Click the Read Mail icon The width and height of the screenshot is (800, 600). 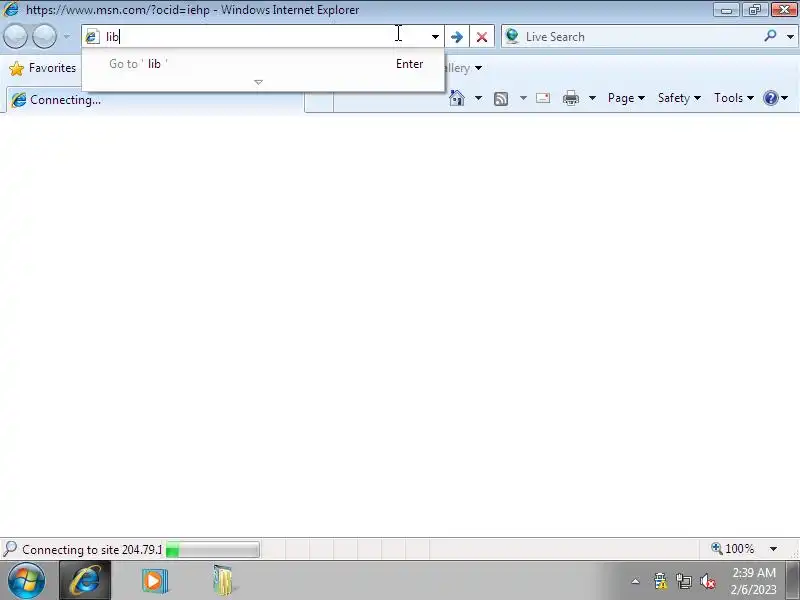(543, 98)
